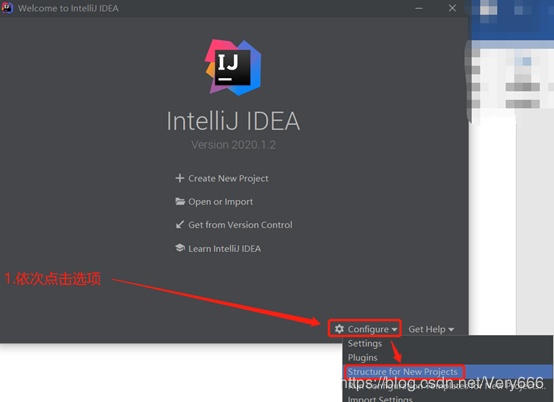Open the Get Help menu

(431, 329)
